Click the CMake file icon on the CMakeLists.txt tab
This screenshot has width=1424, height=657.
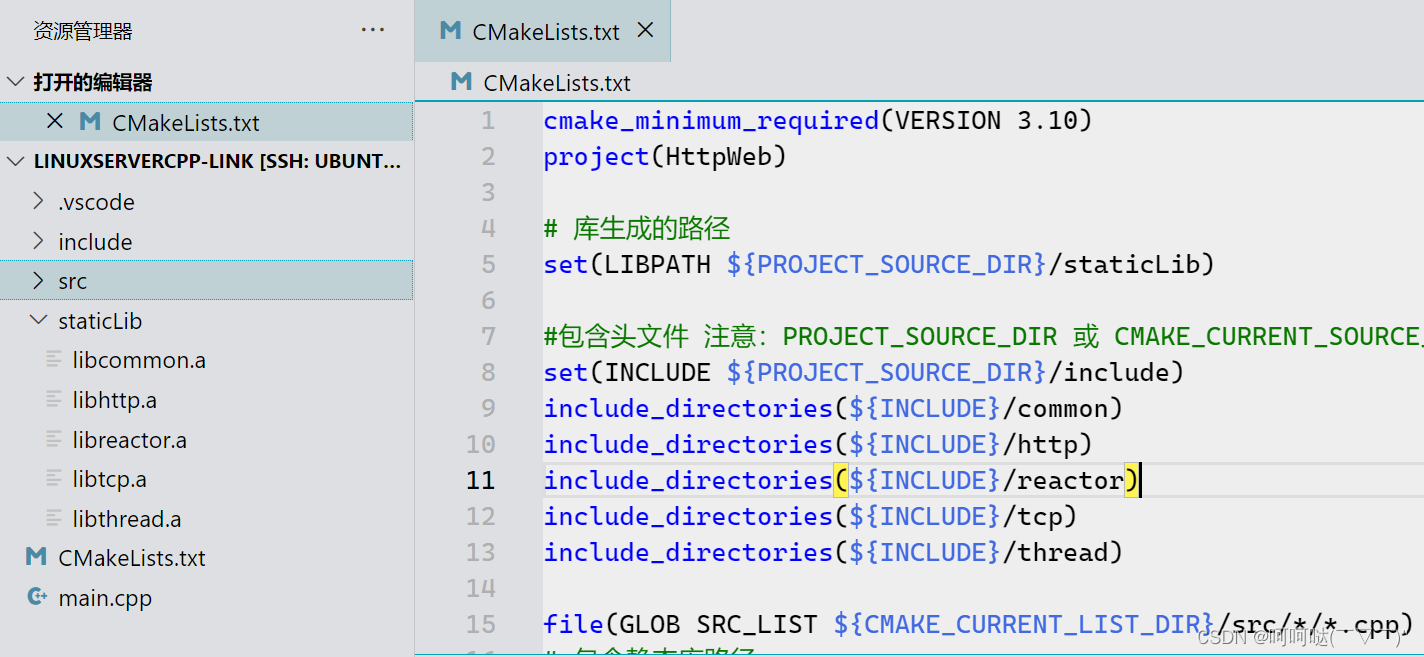coord(448,30)
